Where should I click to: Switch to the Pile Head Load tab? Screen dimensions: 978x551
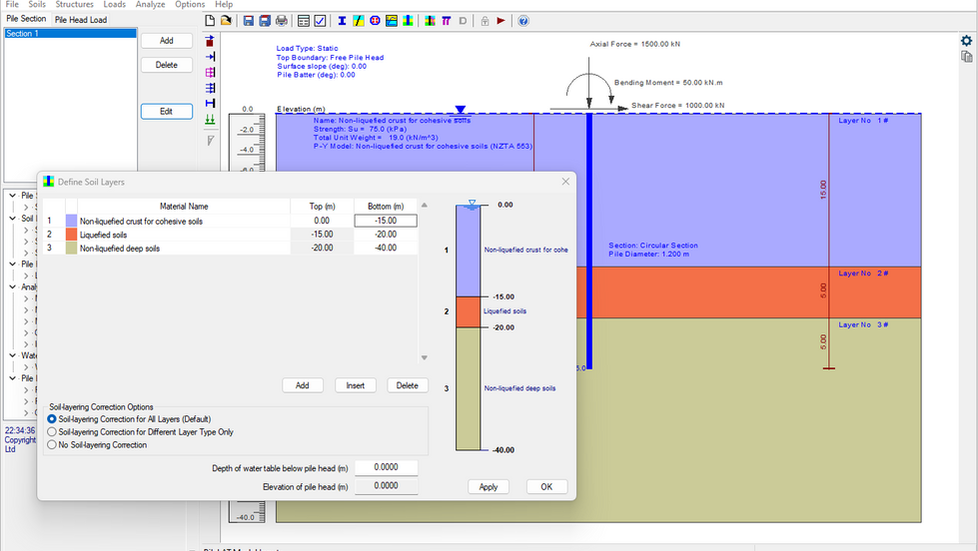tap(80, 19)
